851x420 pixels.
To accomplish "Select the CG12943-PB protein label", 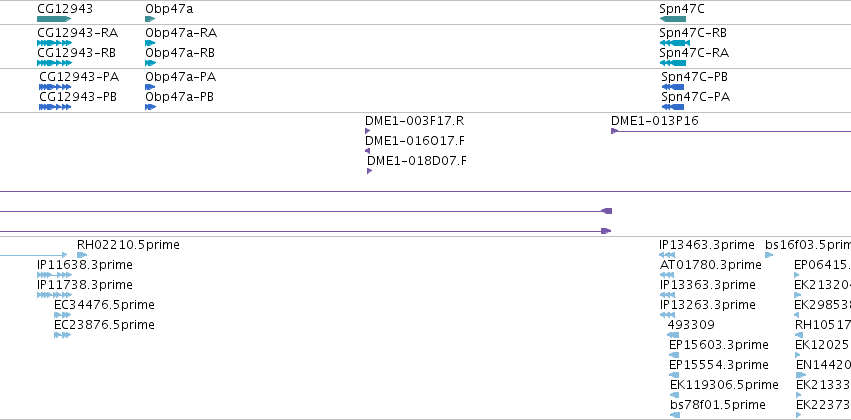I will coord(78,97).
